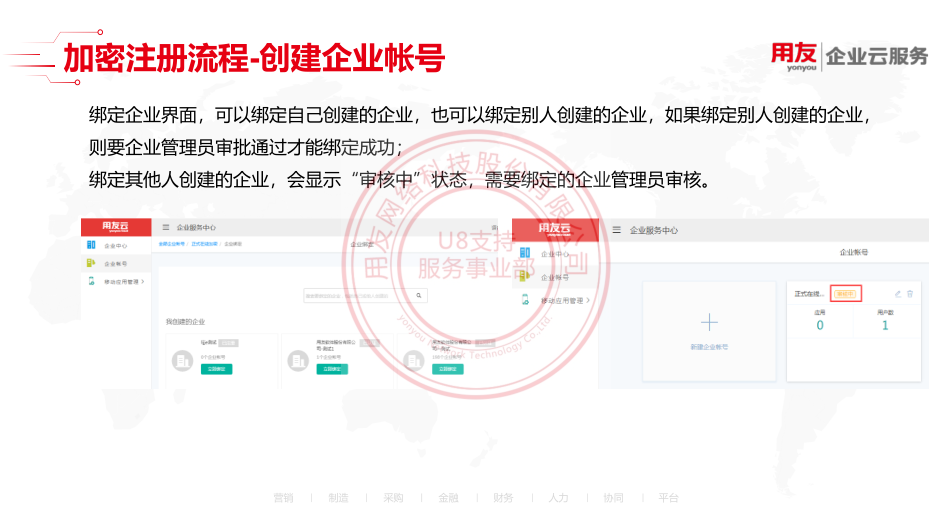Click 企业帐号 page heading in right screenshot
Image resolution: width=952 pixels, height=527 pixels.
pos(854,252)
